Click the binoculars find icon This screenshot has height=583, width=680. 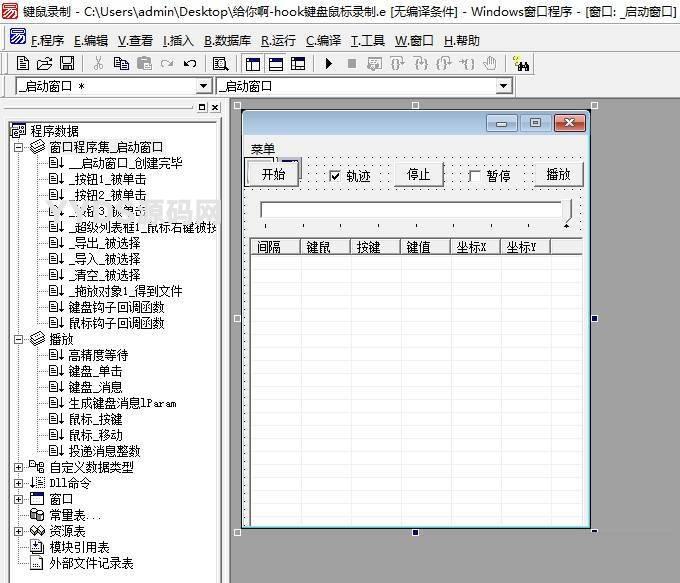point(521,63)
